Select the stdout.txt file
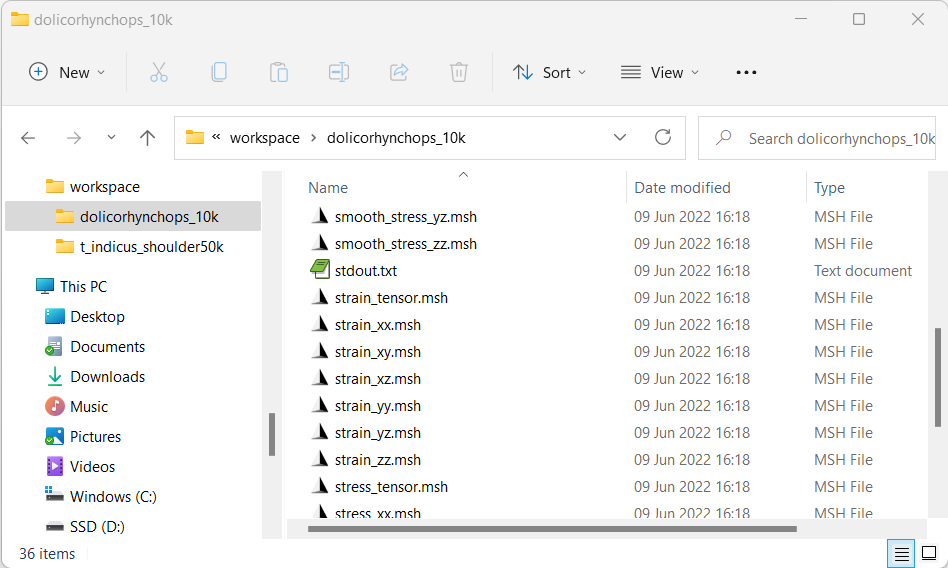Image resolution: width=948 pixels, height=568 pixels. click(x=366, y=271)
